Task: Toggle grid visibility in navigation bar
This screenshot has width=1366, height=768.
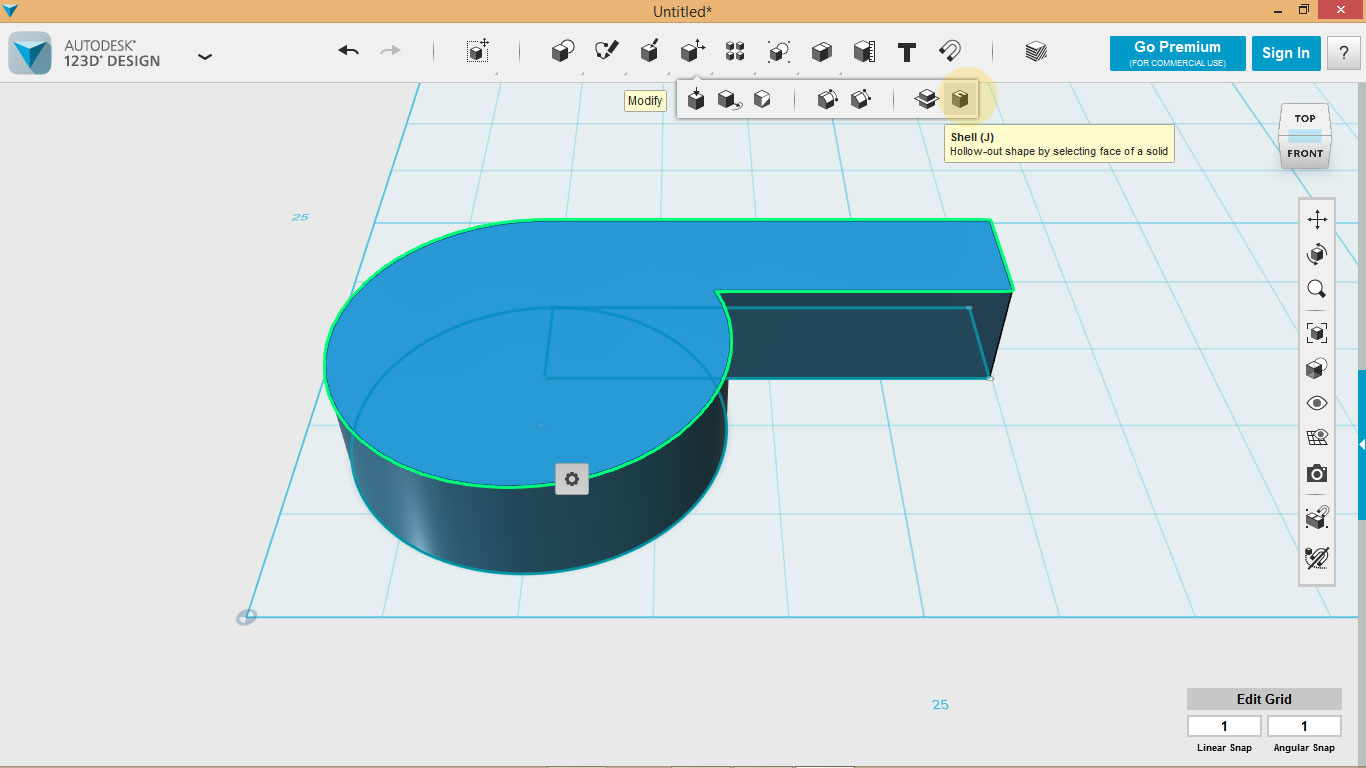Action: [x=1316, y=438]
